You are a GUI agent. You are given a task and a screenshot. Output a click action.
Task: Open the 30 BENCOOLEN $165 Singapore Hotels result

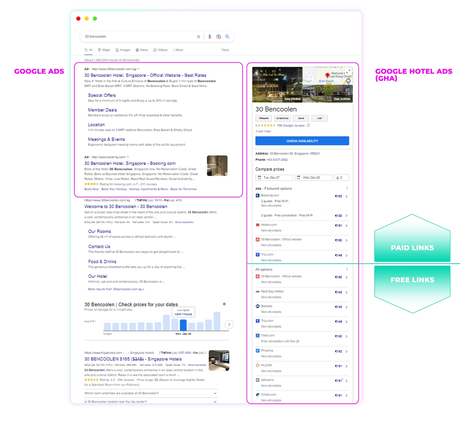coord(133,359)
